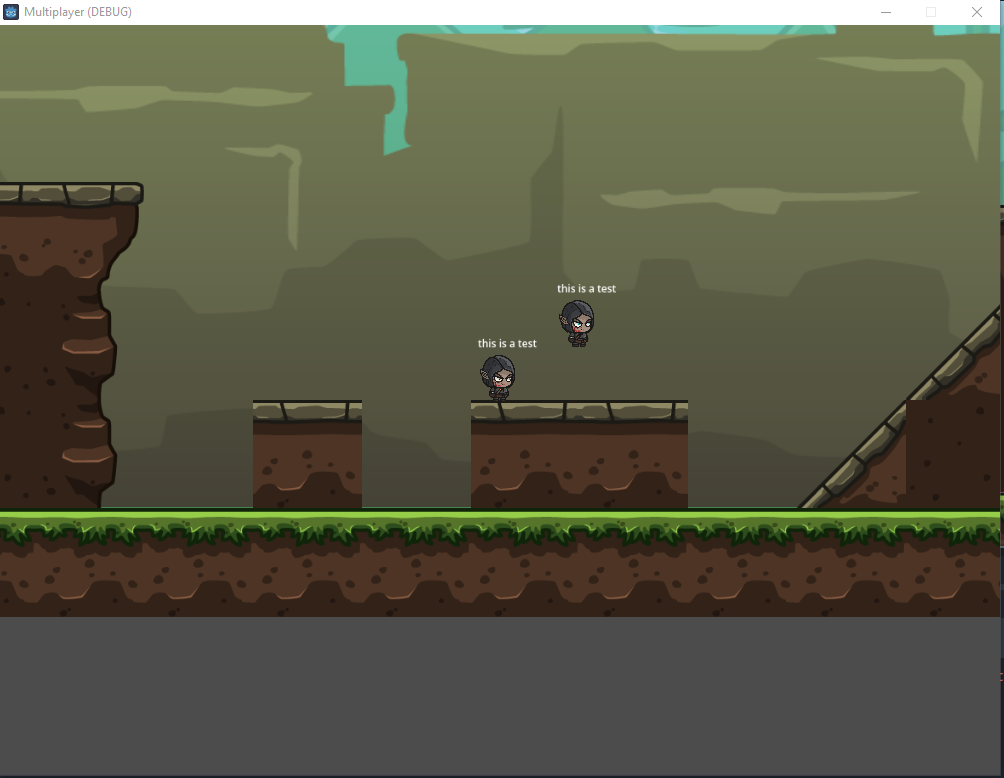1004x778 pixels.
Task: Click the small floating platform on the left
Action: pos(307,450)
